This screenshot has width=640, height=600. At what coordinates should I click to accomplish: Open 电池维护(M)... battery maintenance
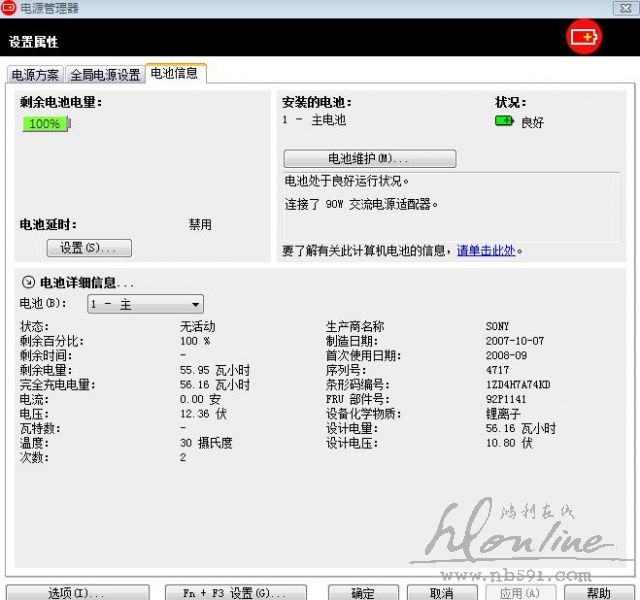click(369, 159)
